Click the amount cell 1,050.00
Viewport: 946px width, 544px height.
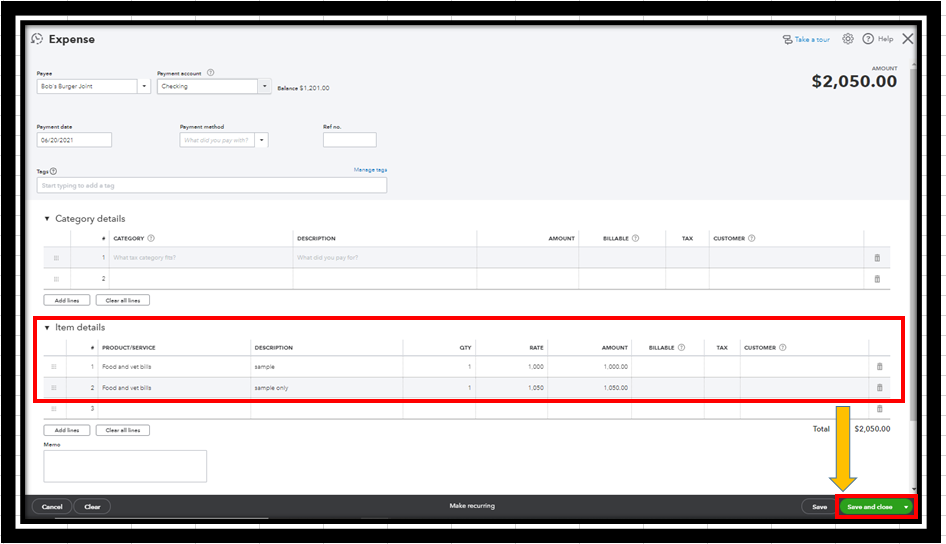click(589, 388)
